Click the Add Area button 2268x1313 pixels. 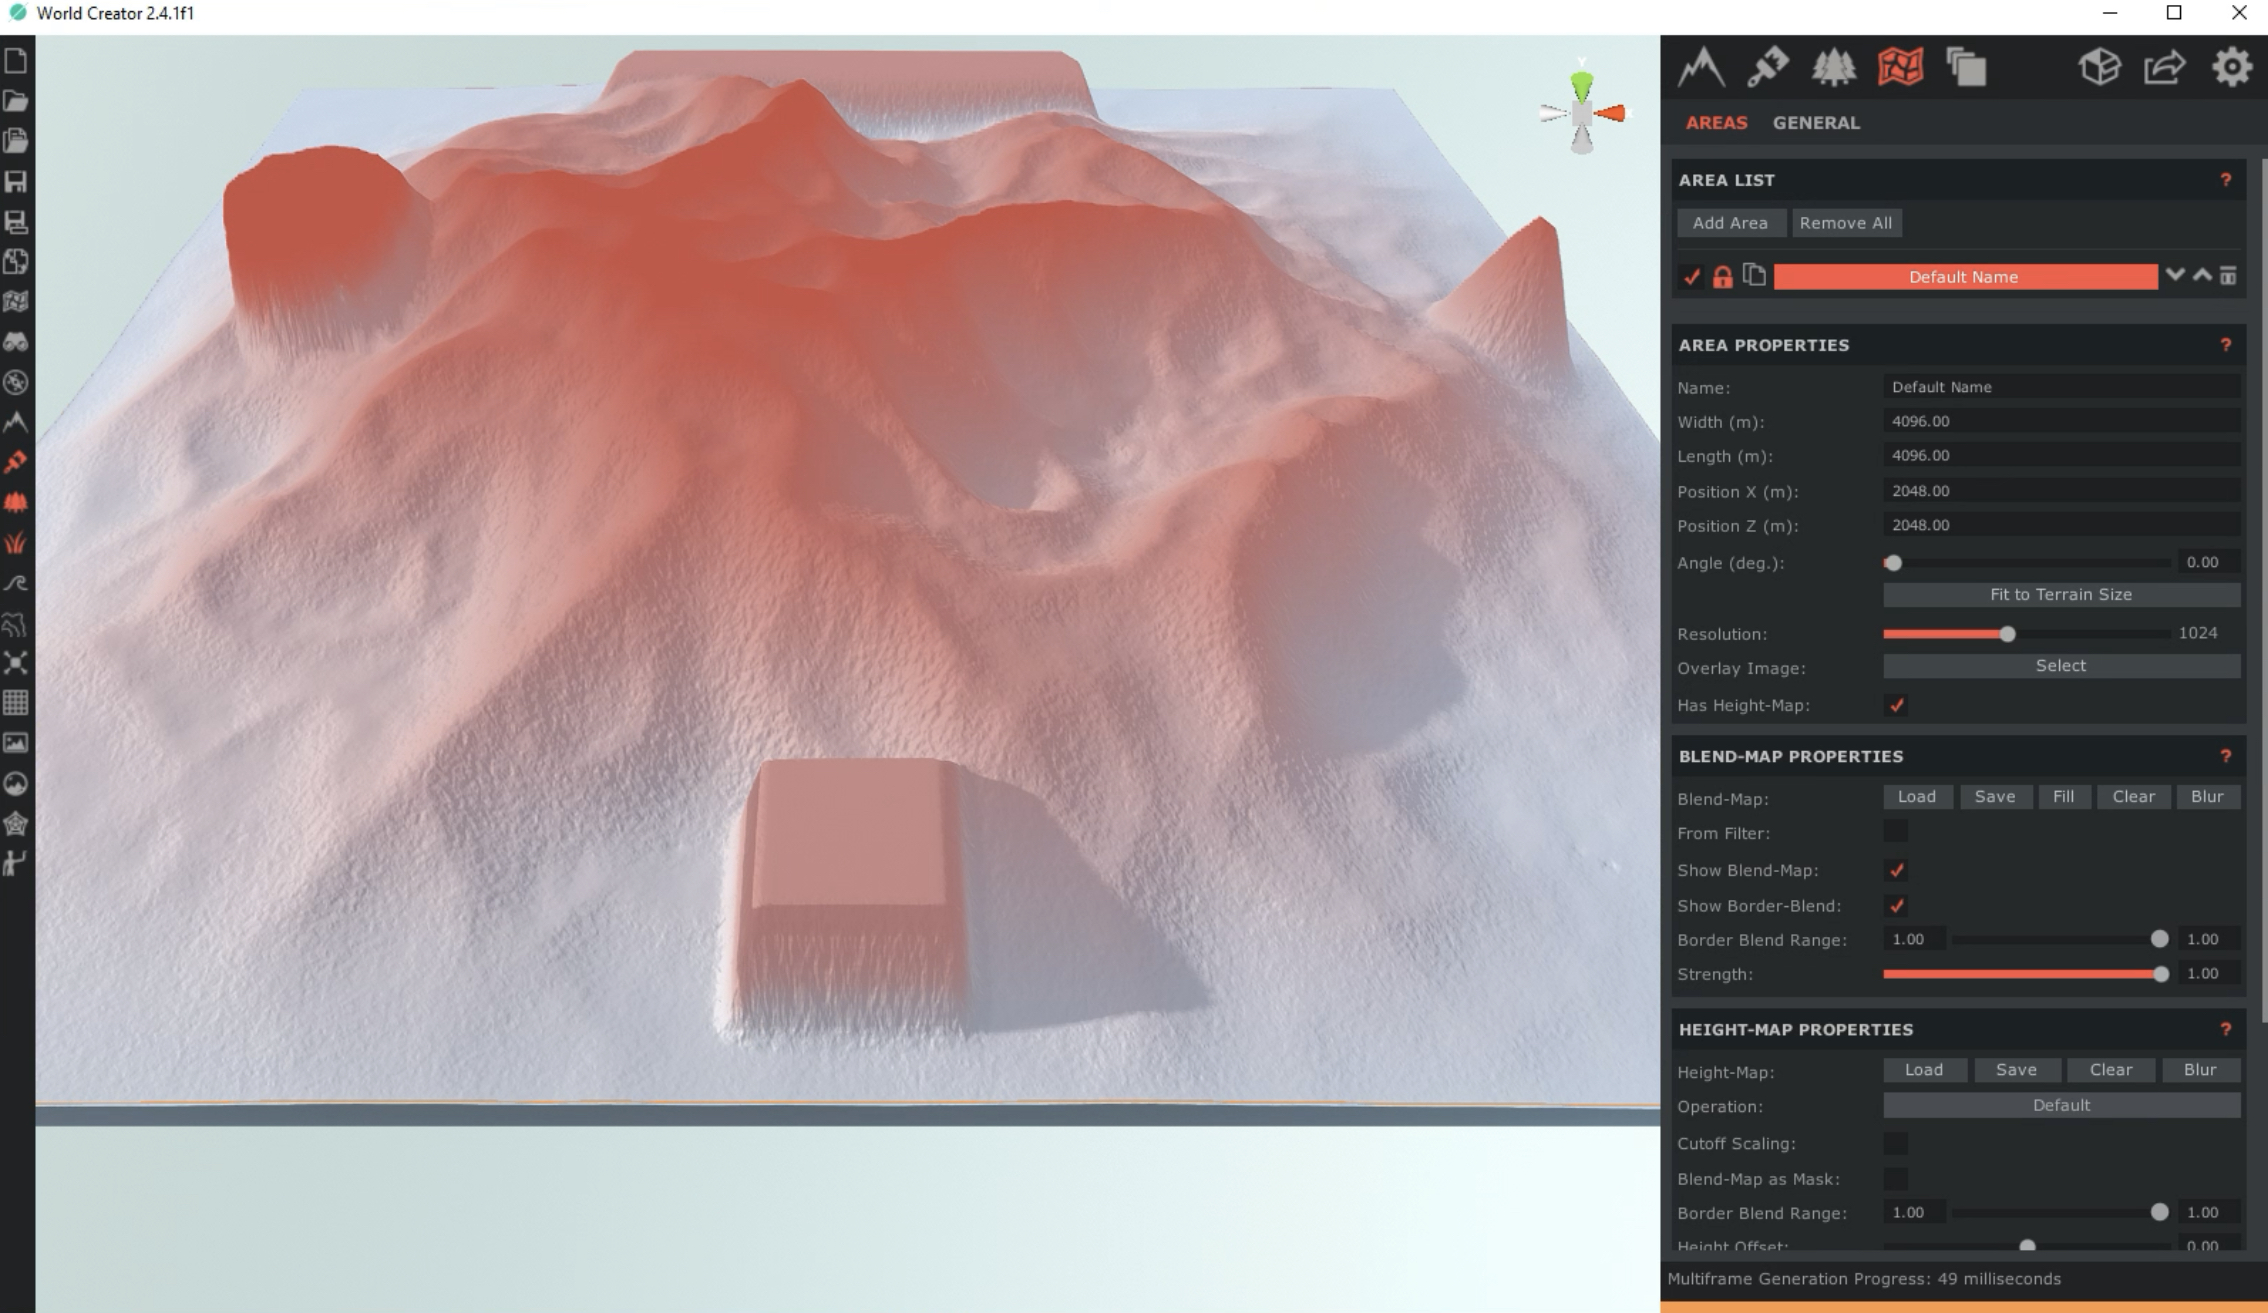tap(1730, 223)
